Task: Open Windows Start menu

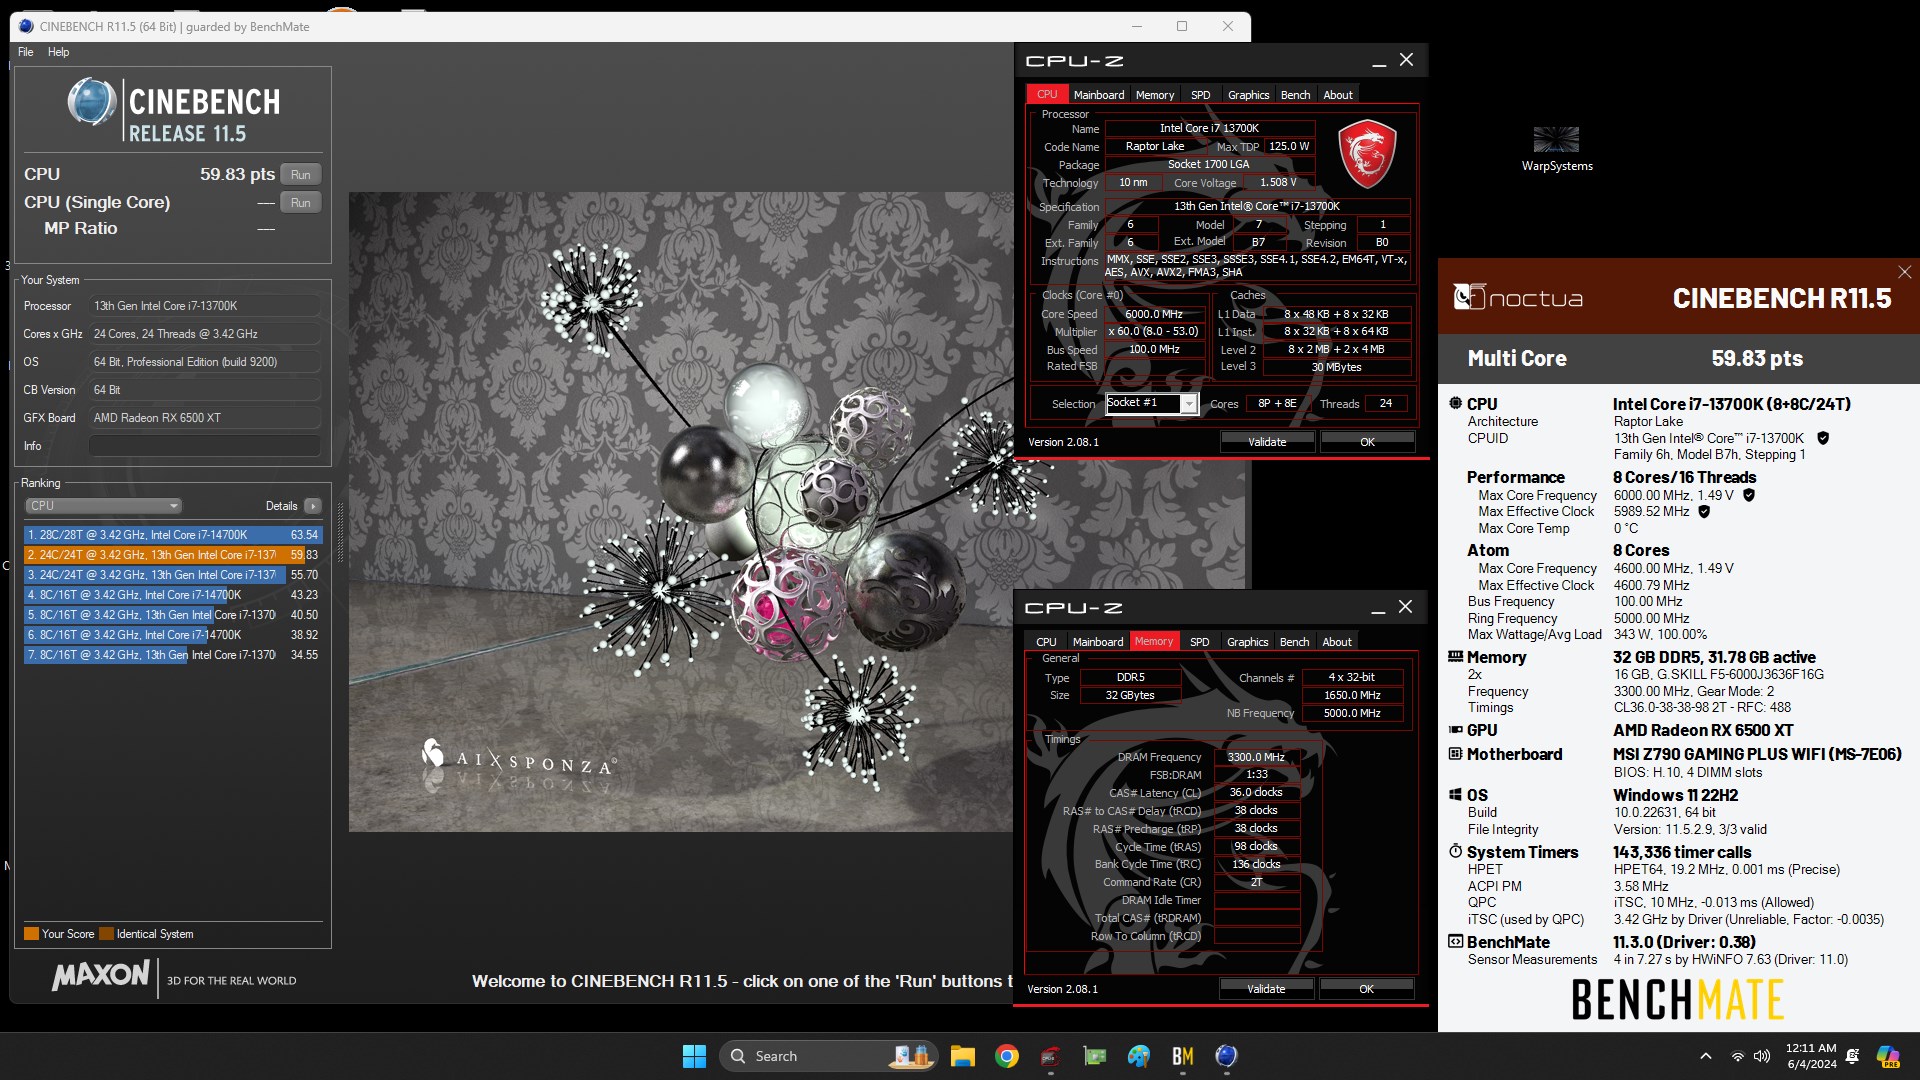Action: click(694, 1056)
